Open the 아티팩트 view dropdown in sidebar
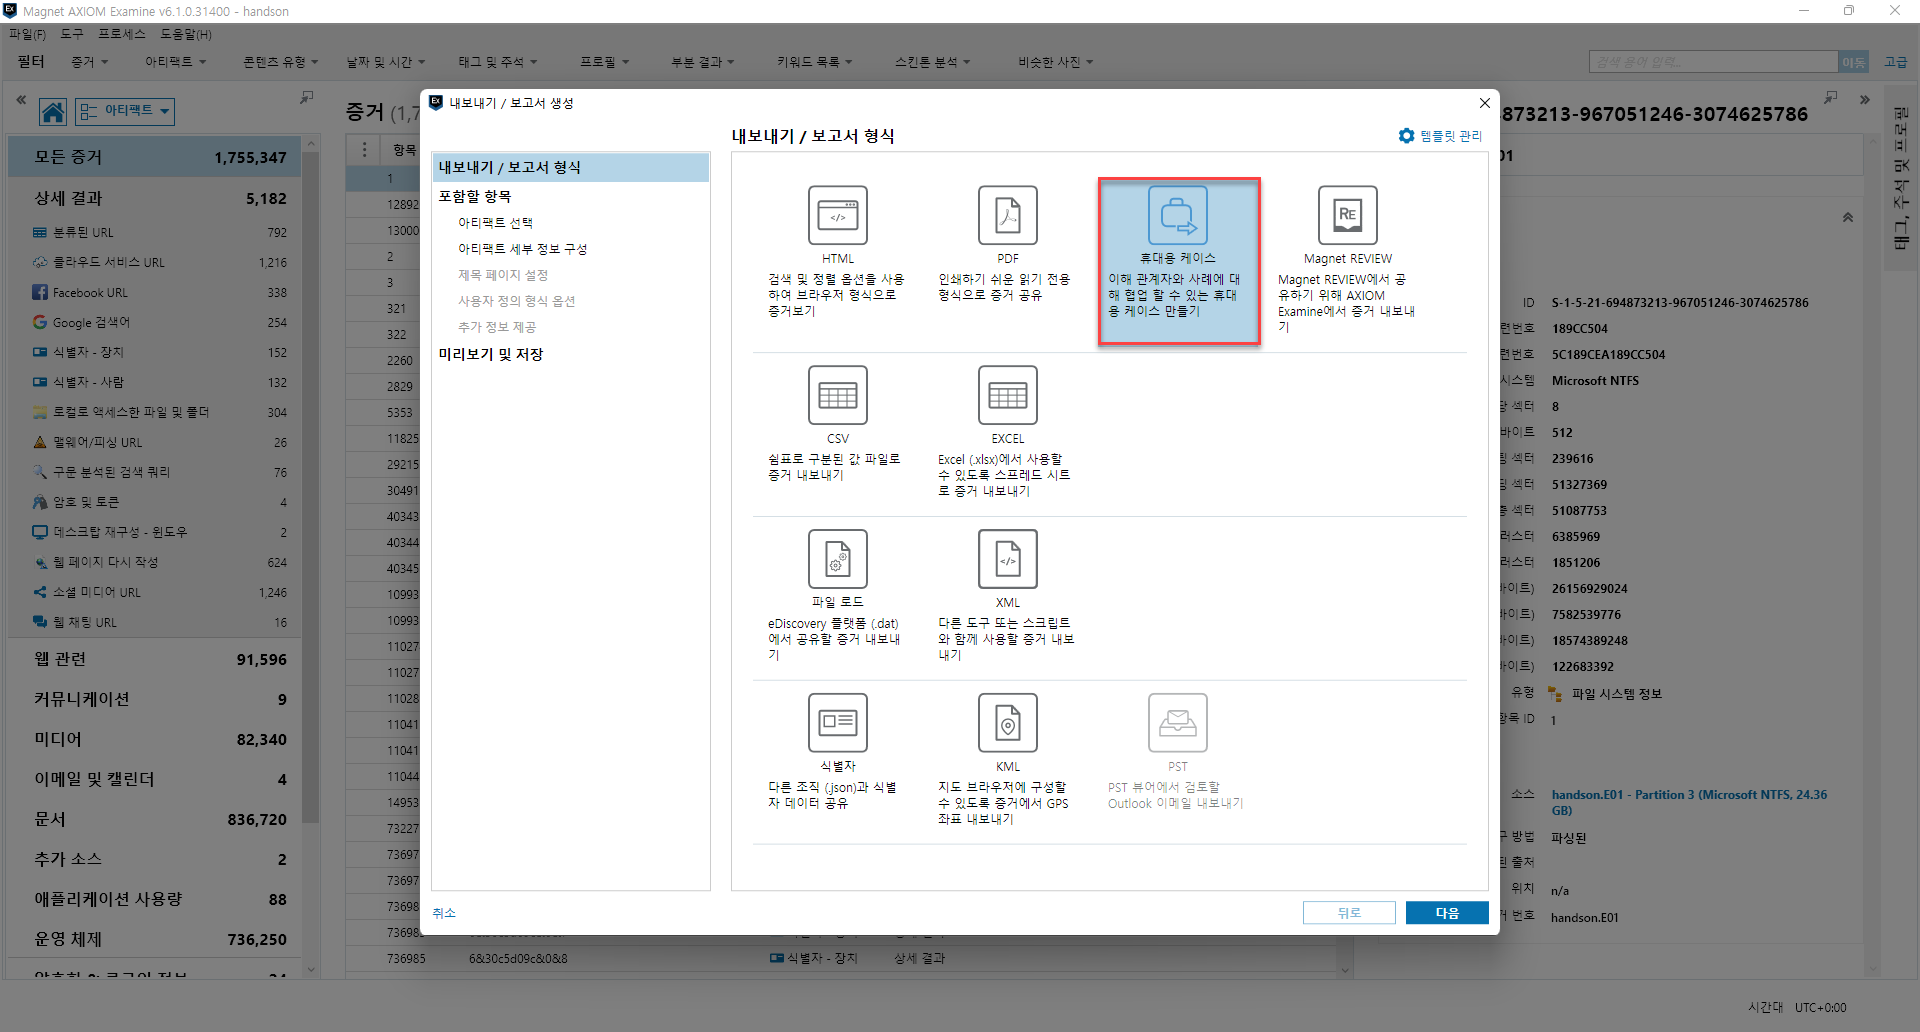Screen dimensions: 1920x1032 pyautogui.click(x=125, y=111)
